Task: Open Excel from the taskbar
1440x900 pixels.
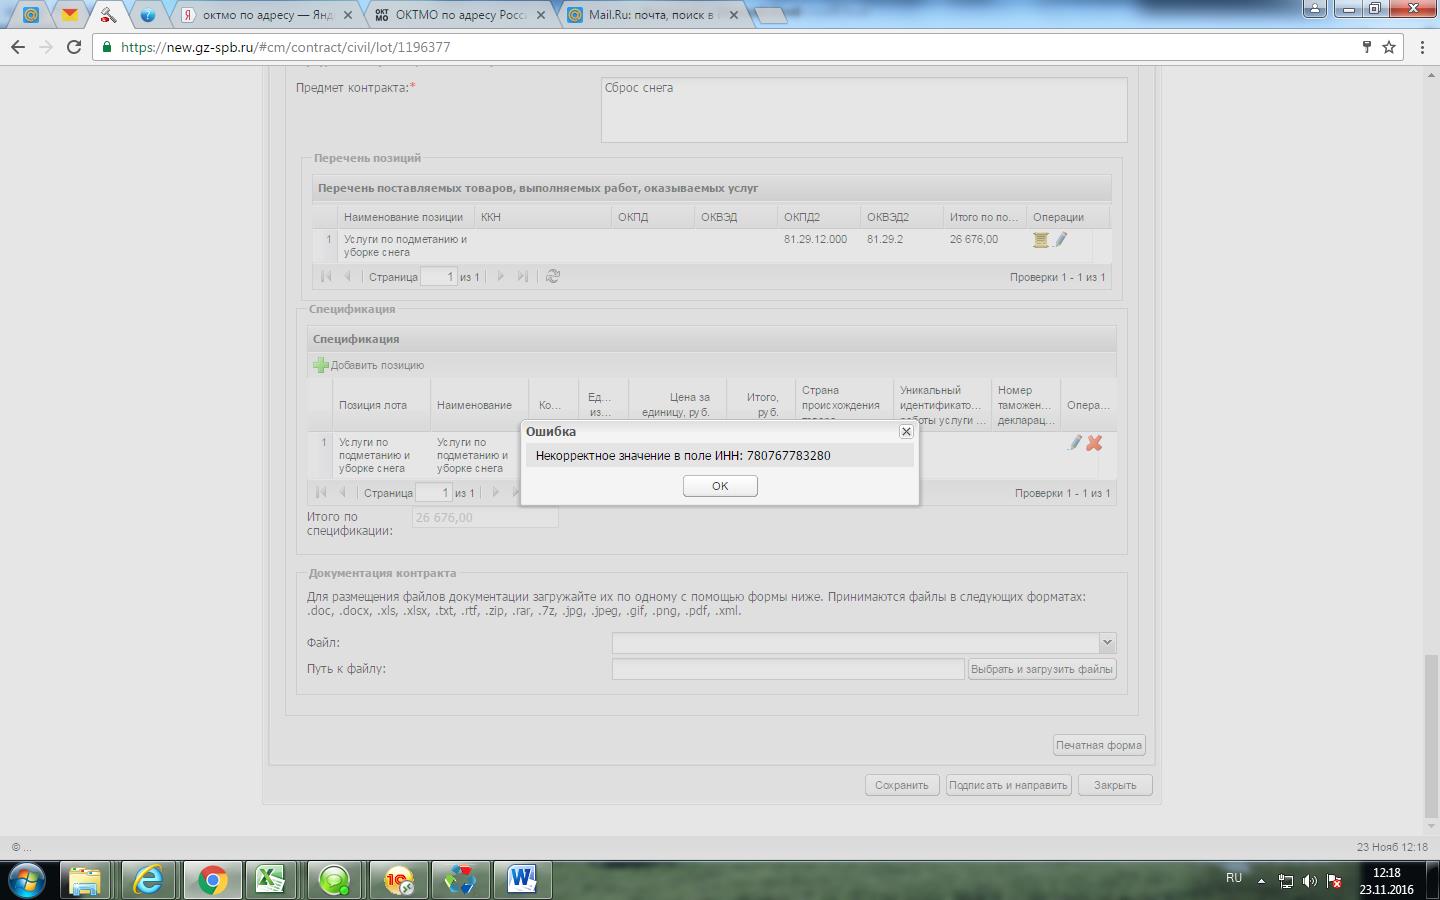Action: (x=271, y=880)
